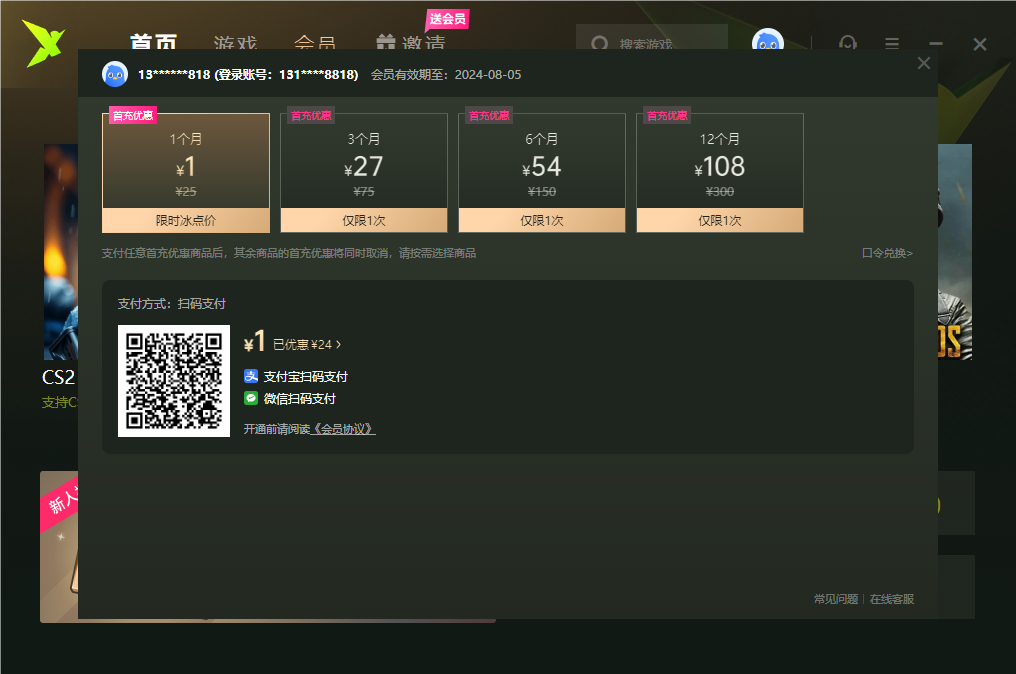Switch to the 首页 tab
Viewport: 1016px width, 674px height.
154,41
